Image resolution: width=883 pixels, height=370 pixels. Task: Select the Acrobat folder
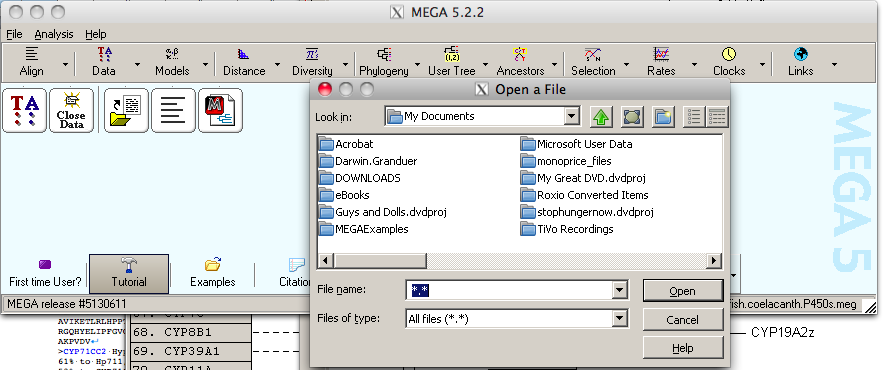tap(346, 144)
